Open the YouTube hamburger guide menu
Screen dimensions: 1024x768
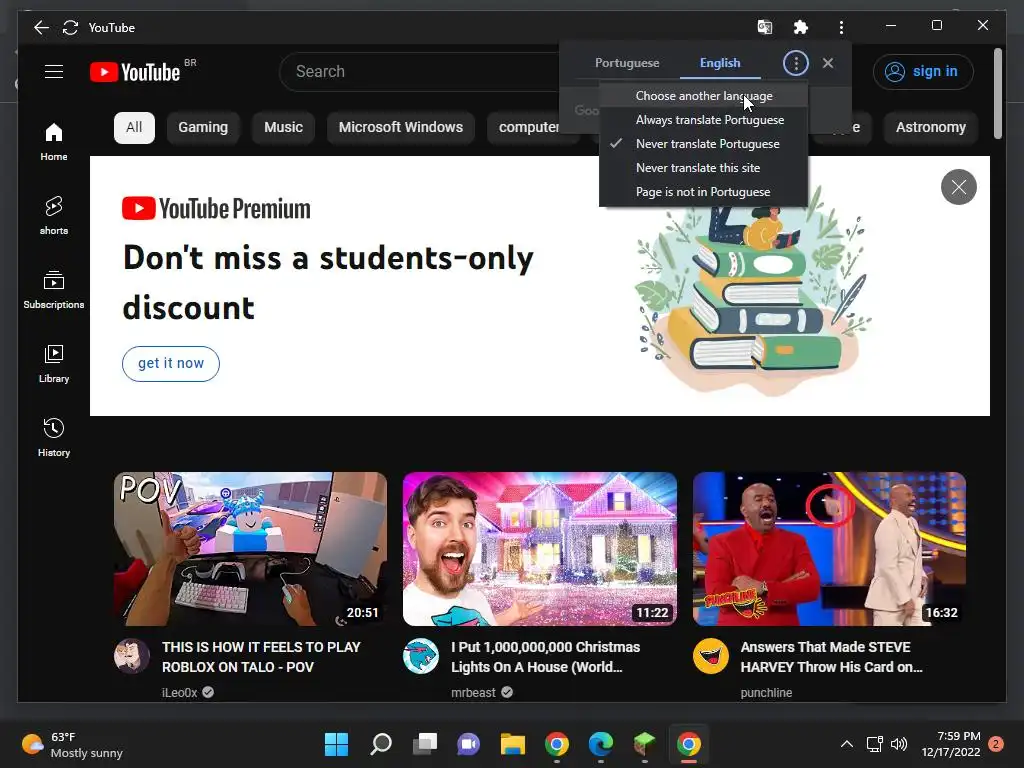coord(54,71)
